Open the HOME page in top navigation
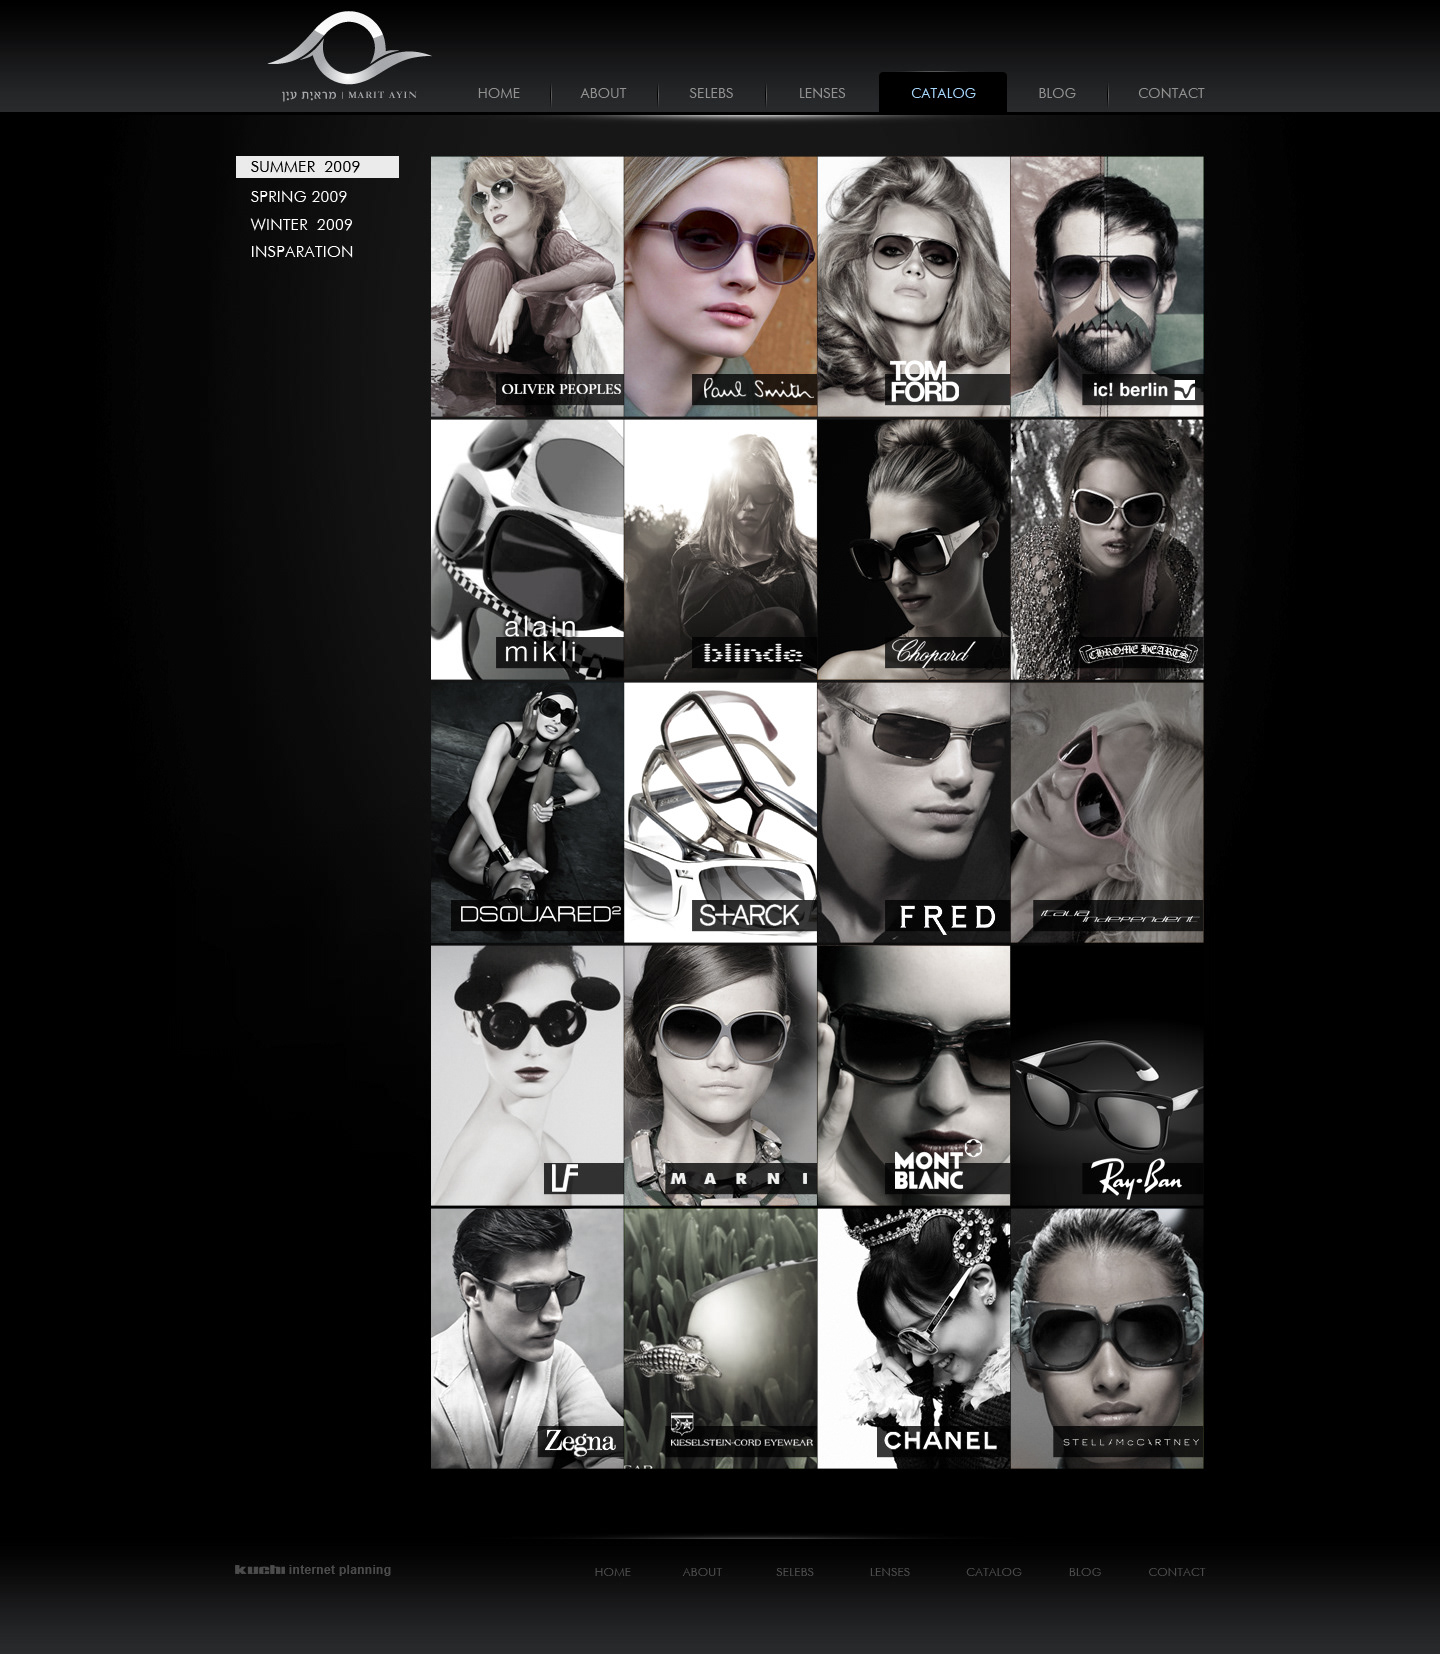1440x1654 pixels. point(499,93)
